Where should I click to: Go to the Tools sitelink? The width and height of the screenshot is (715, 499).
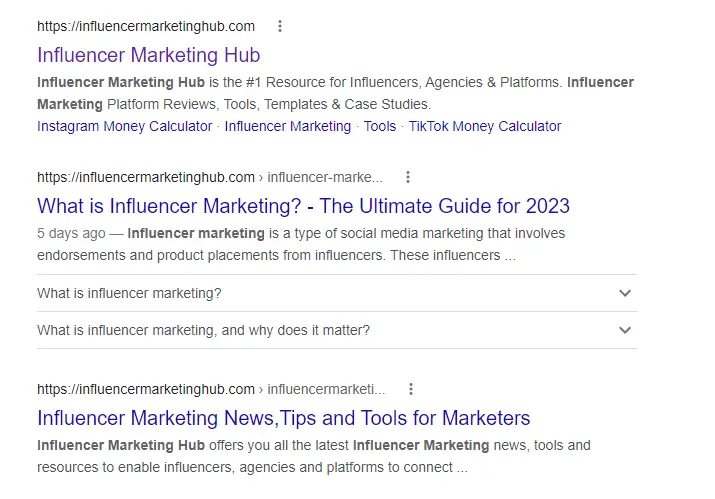[380, 126]
